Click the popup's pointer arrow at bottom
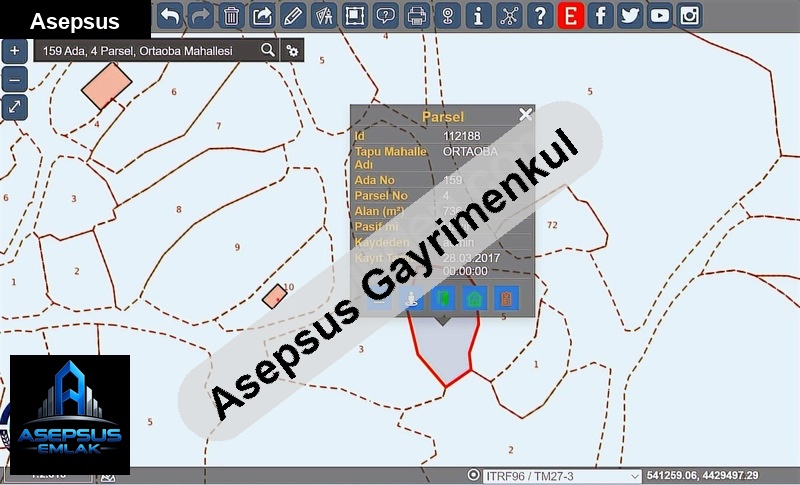Viewport: 800px width, 485px height. tap(442, 320)
